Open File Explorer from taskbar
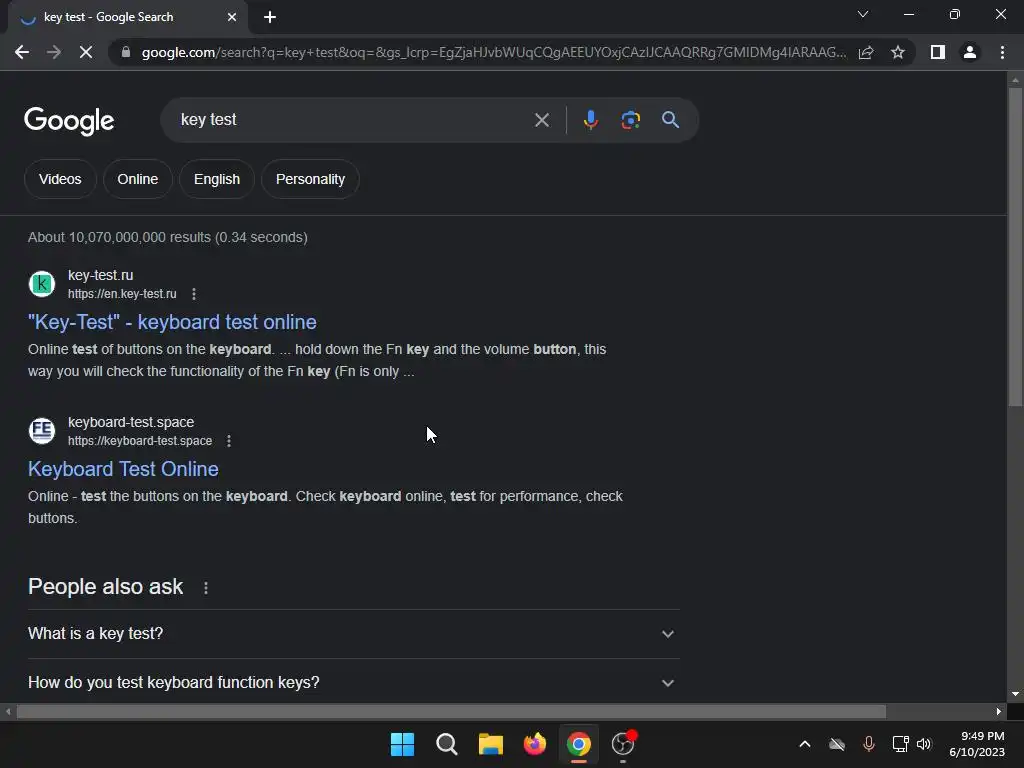The image size is (1024, 768). (490, 744)
